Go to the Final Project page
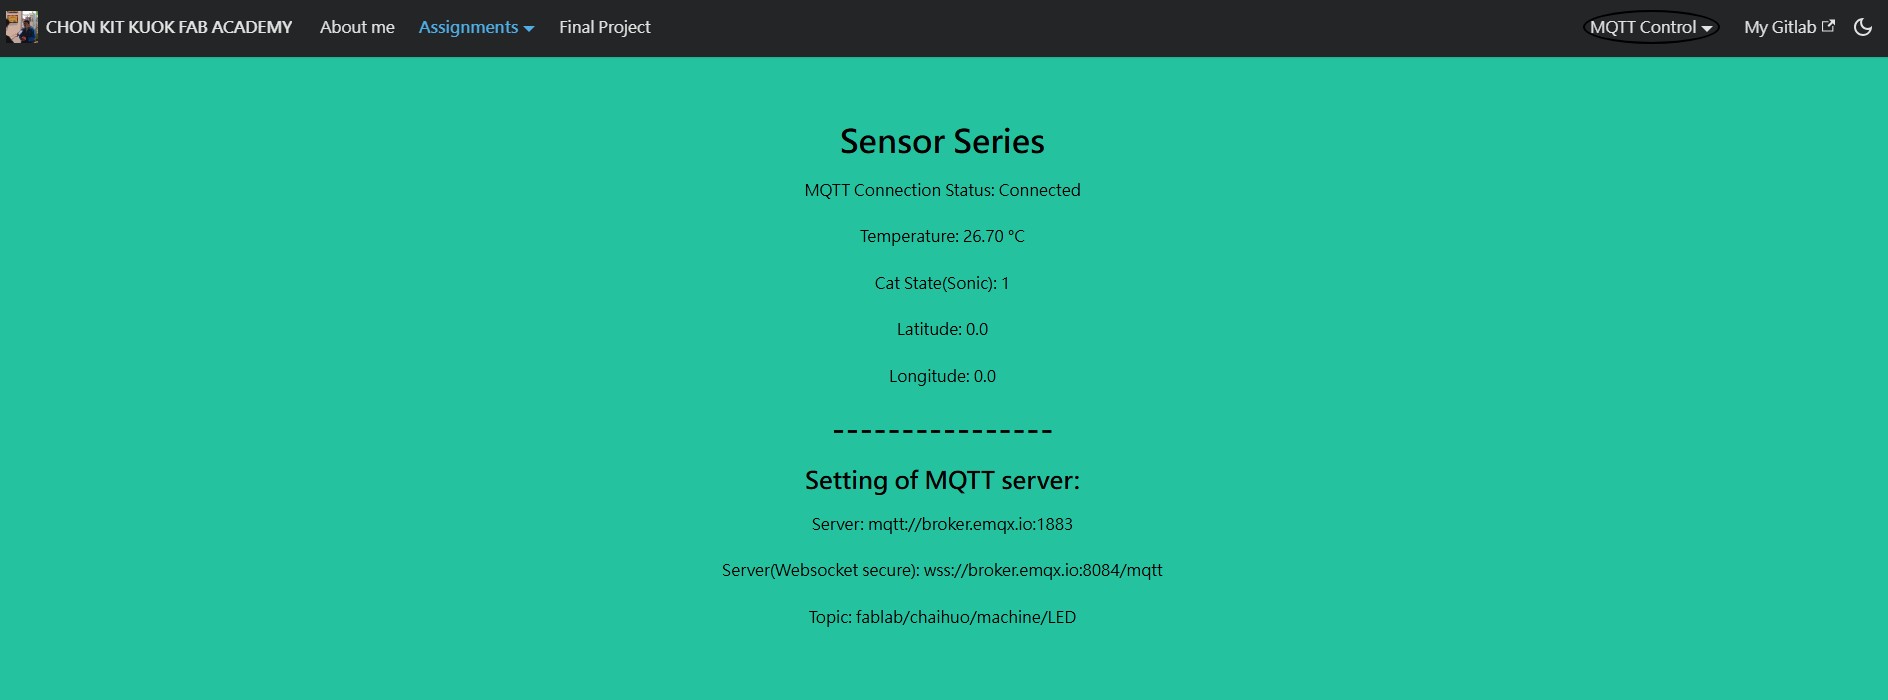The height and width of the screenshot is (700, 1888). pyautogui.click(x=604, y=27)
